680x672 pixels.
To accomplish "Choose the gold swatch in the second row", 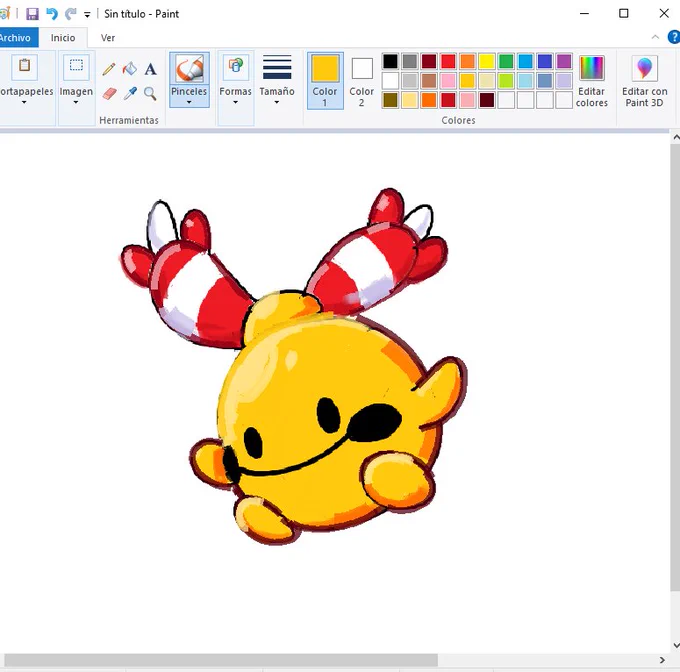I will pyautogui.click(x=468, y=81).
